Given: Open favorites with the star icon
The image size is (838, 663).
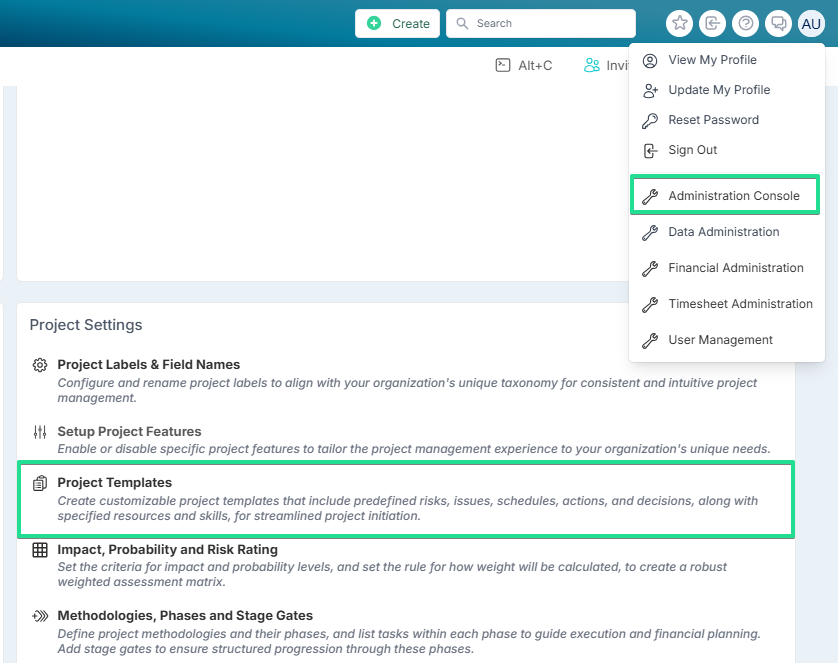Looking at the screenshot, I should pos(679,24).
